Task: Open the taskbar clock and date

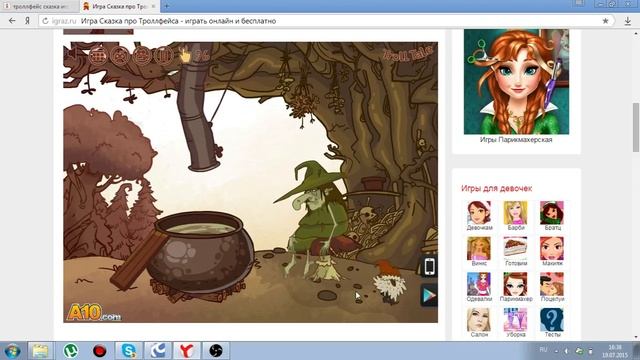Action: click(x=614, y=351)
